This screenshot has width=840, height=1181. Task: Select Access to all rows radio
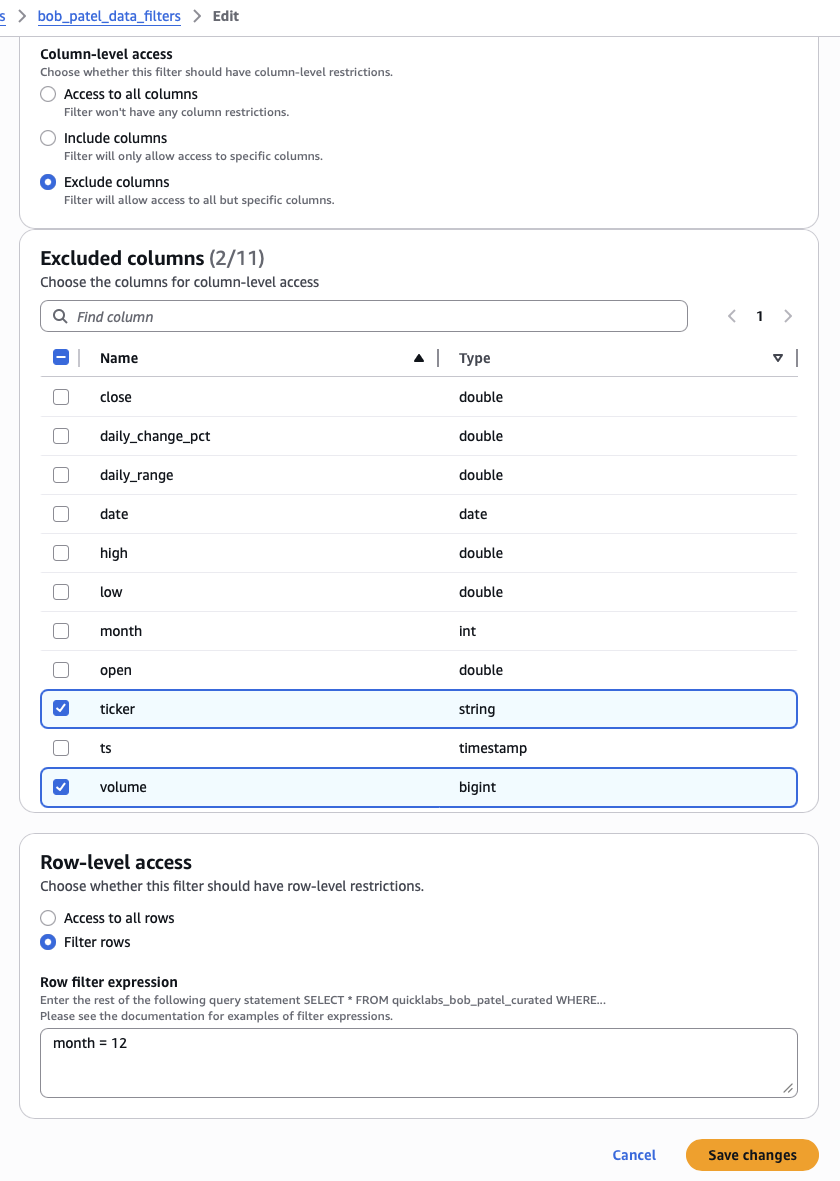48,918
